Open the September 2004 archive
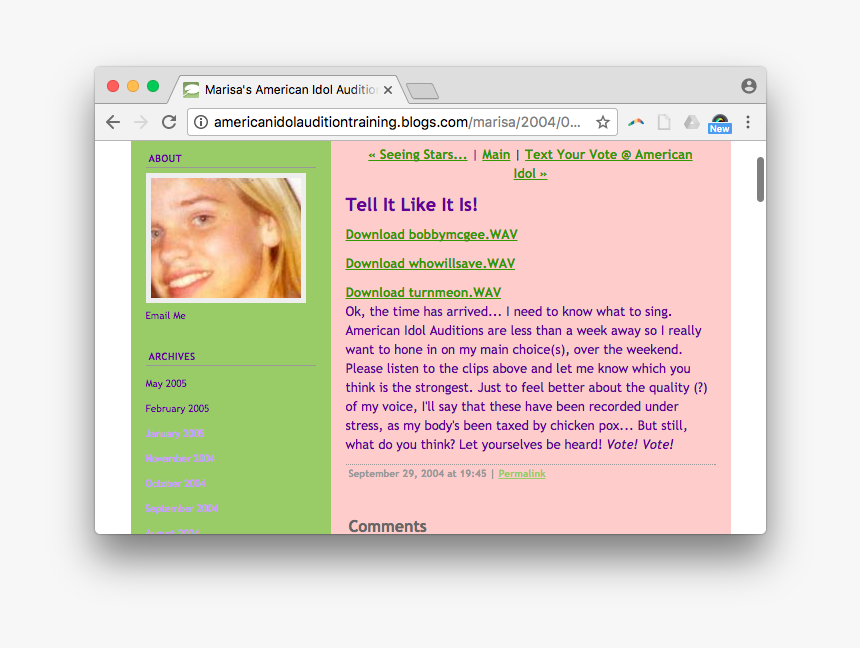Screen dimensions: 860x648 click(x=182, y=509)
